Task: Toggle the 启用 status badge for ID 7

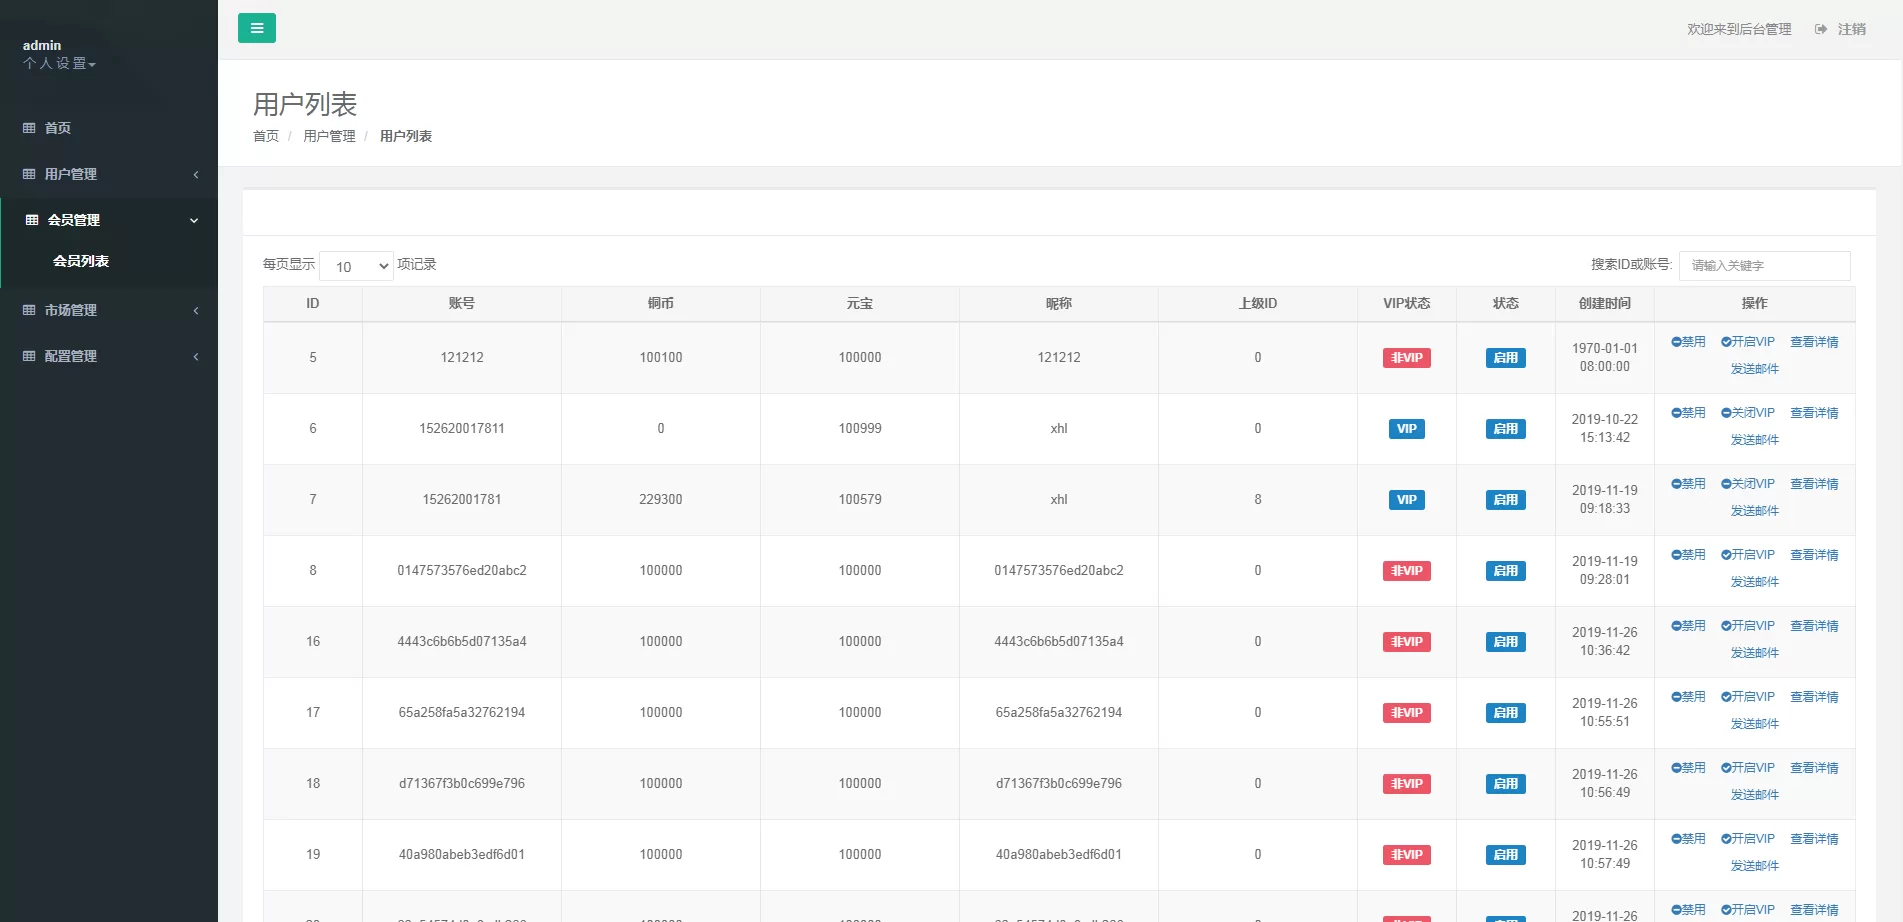Action: click(1505, 500)
